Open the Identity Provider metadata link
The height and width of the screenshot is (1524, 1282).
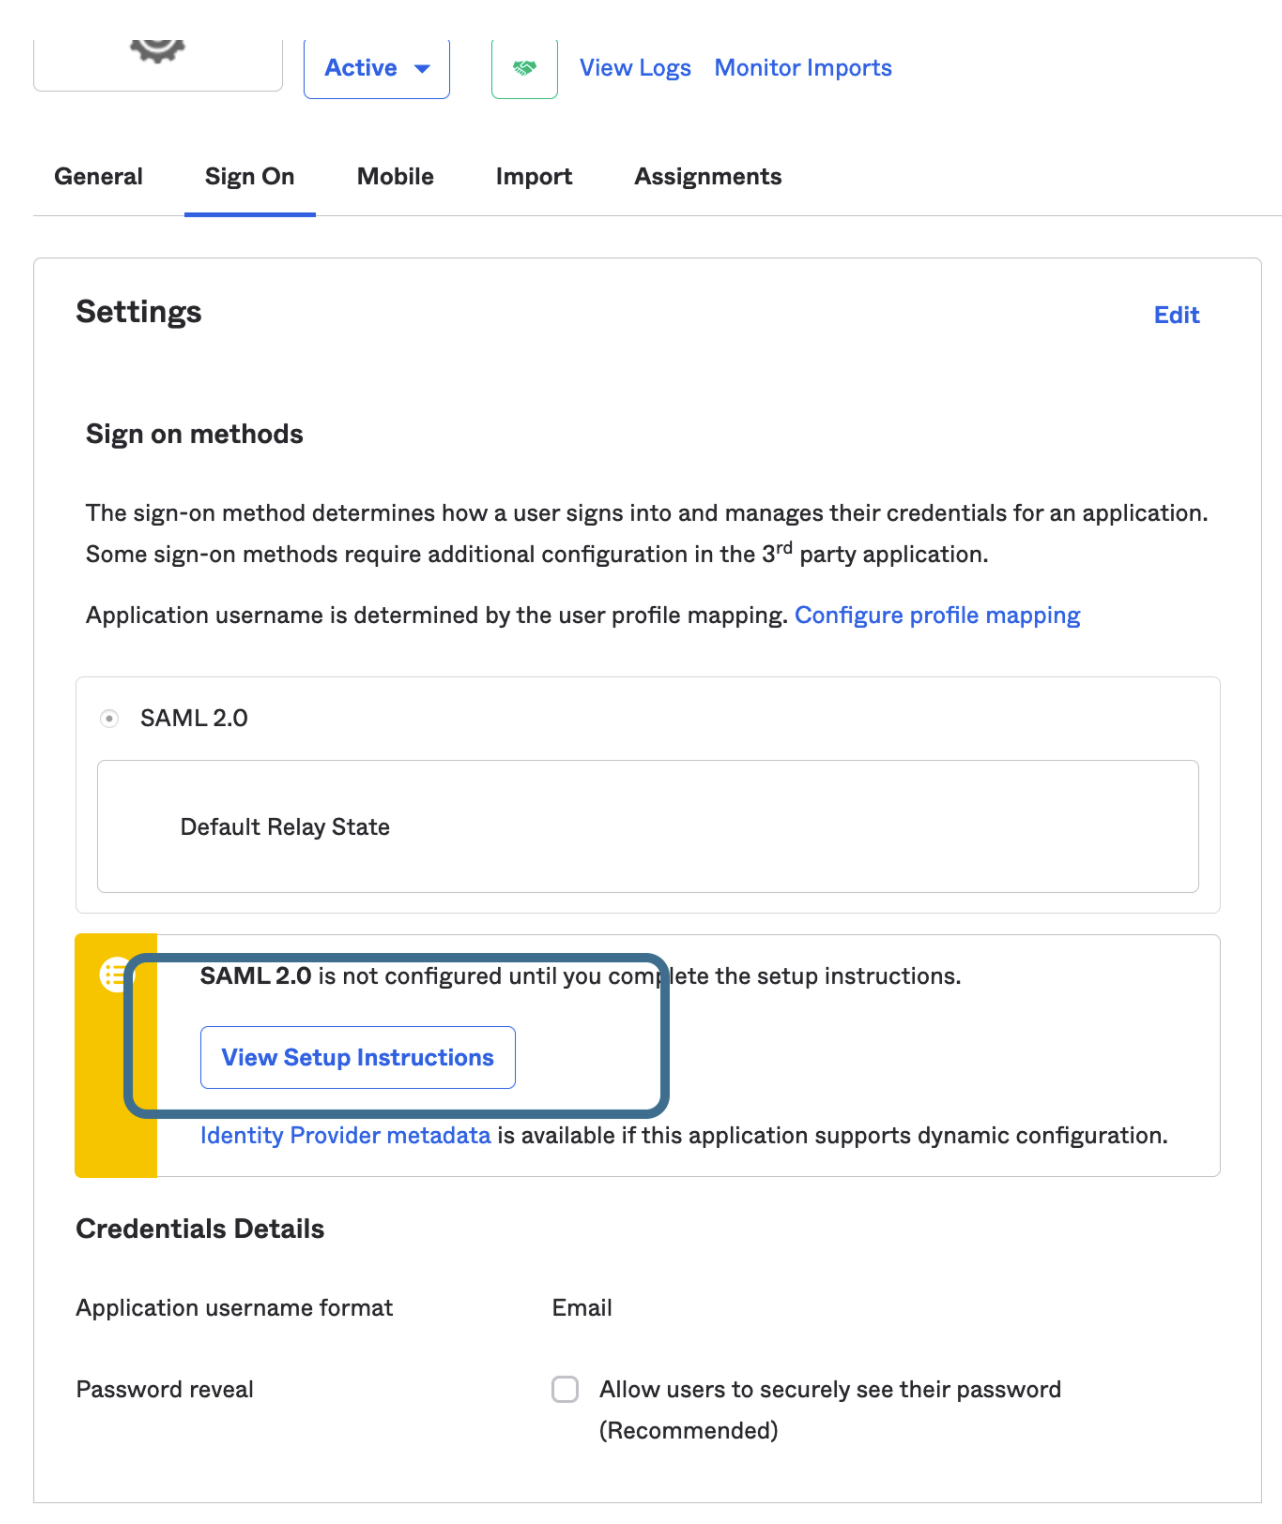pos(345,1136)
